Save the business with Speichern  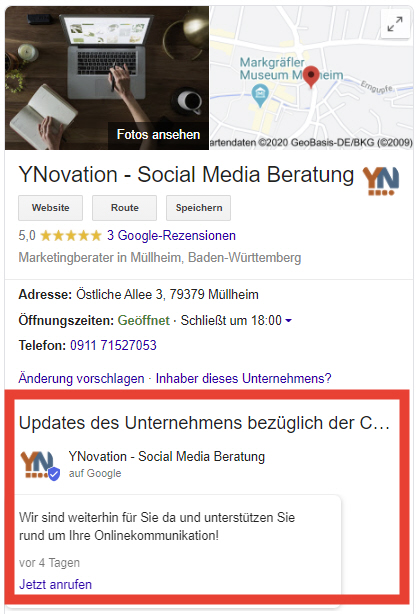[x=198, y=208]
